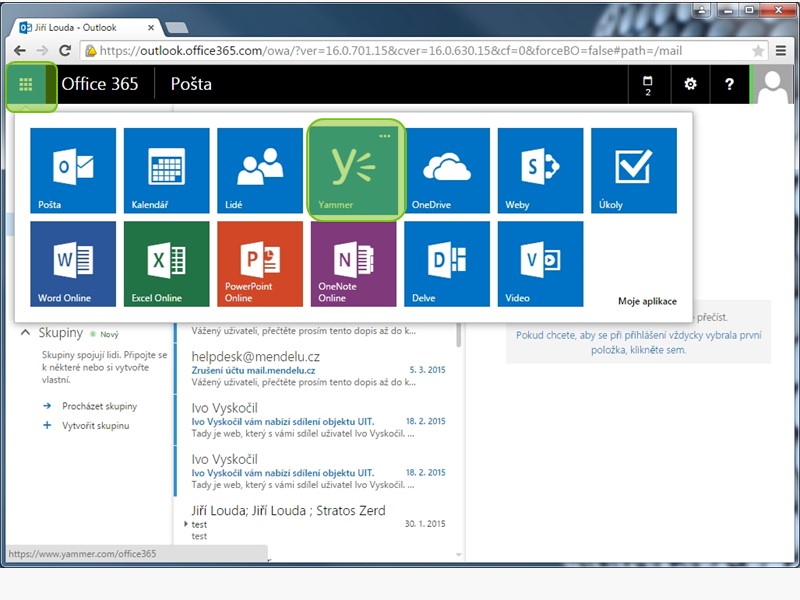Open OneNote Online tile
This screenshot has height=600, width=800.
coord(353,264)
